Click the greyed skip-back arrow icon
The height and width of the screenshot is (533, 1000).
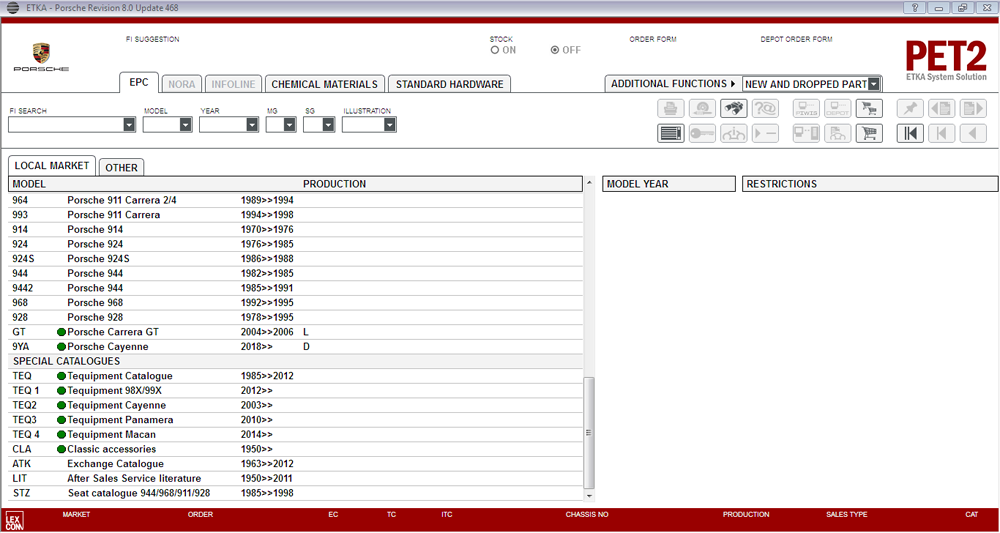[x=942, y=133]
